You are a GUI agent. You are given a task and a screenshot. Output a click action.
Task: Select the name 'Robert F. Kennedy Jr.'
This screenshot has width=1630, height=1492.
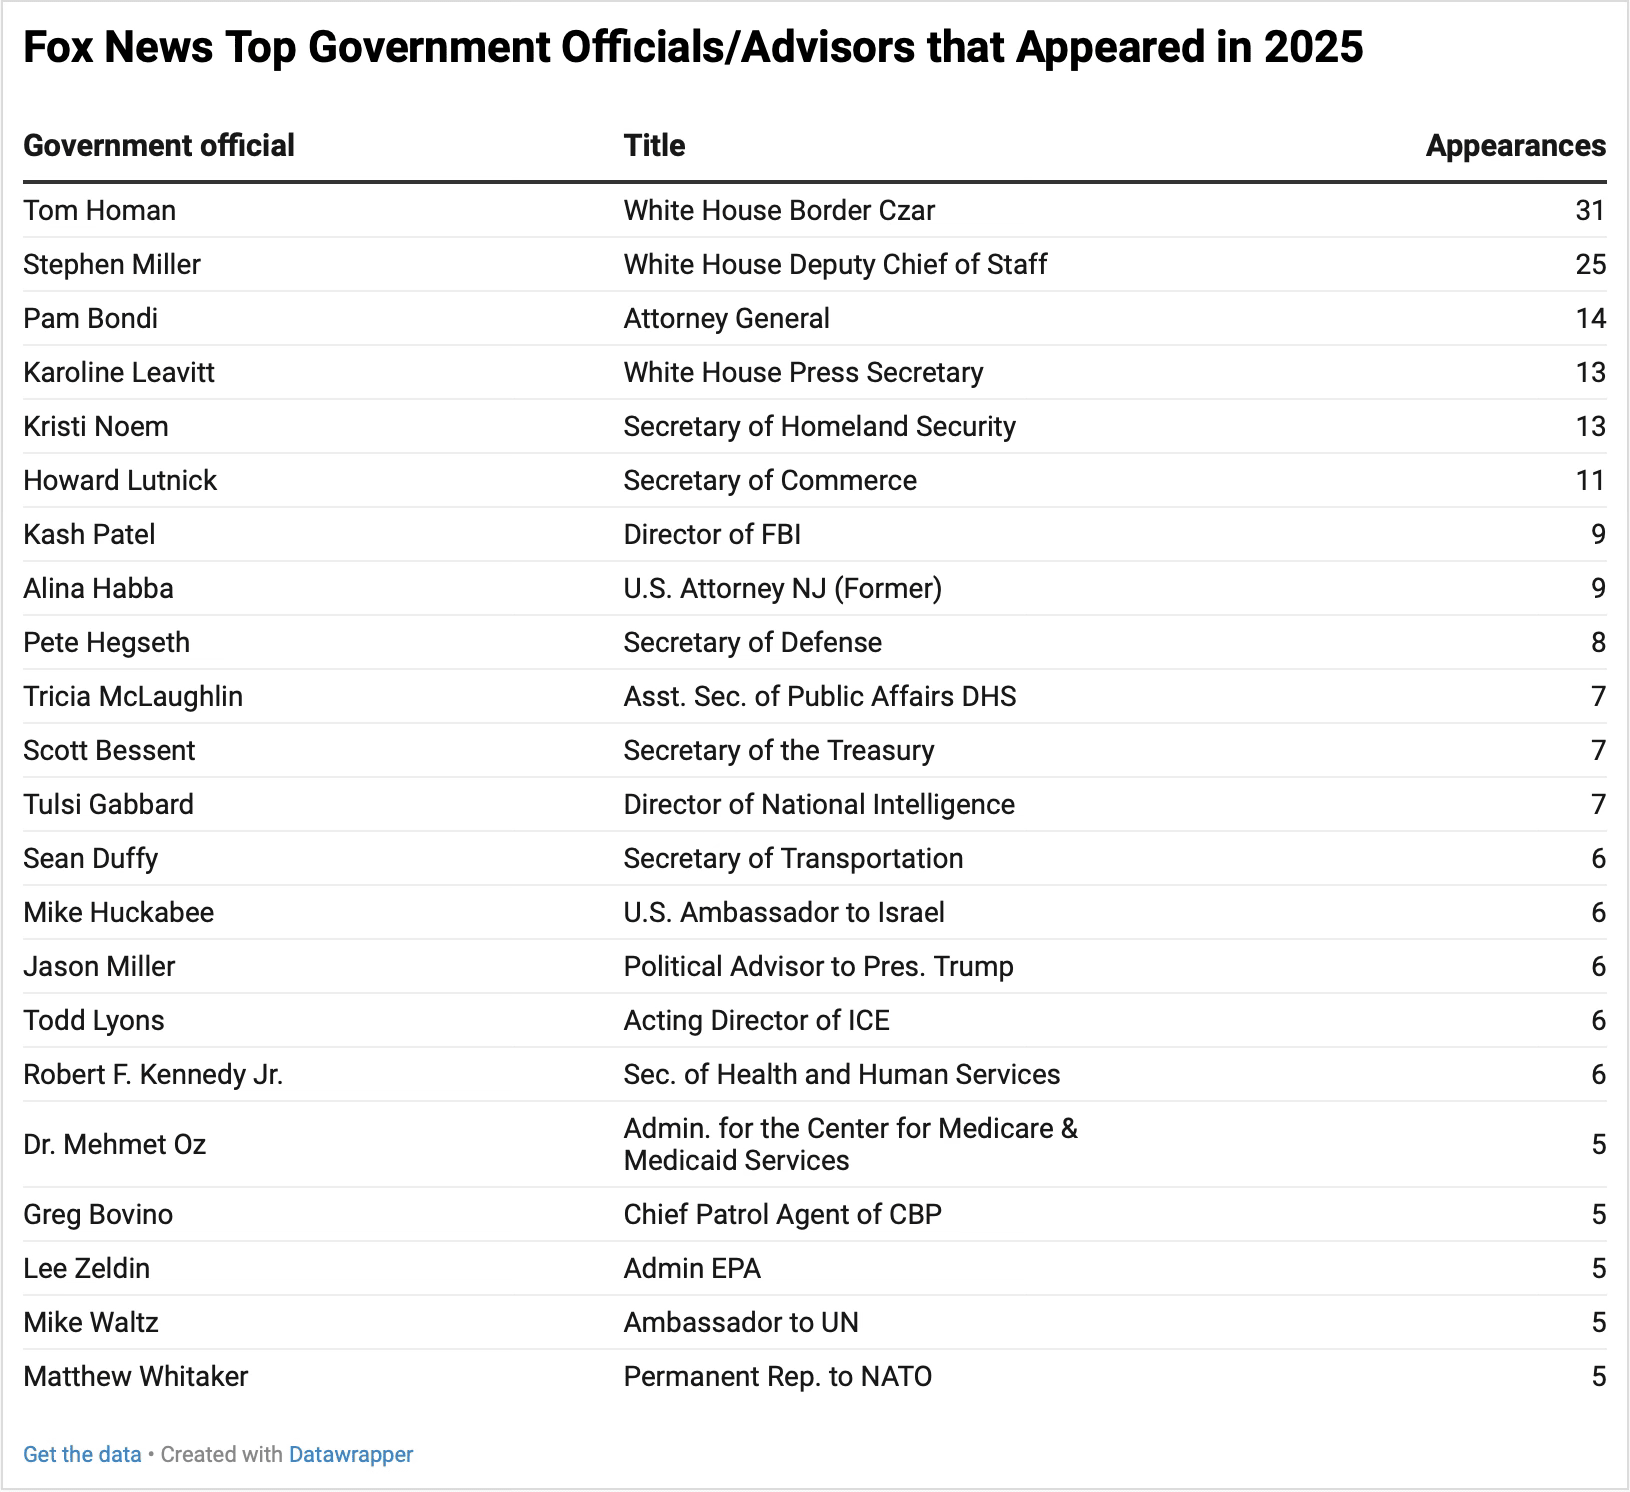click(x=153, y=1074)
